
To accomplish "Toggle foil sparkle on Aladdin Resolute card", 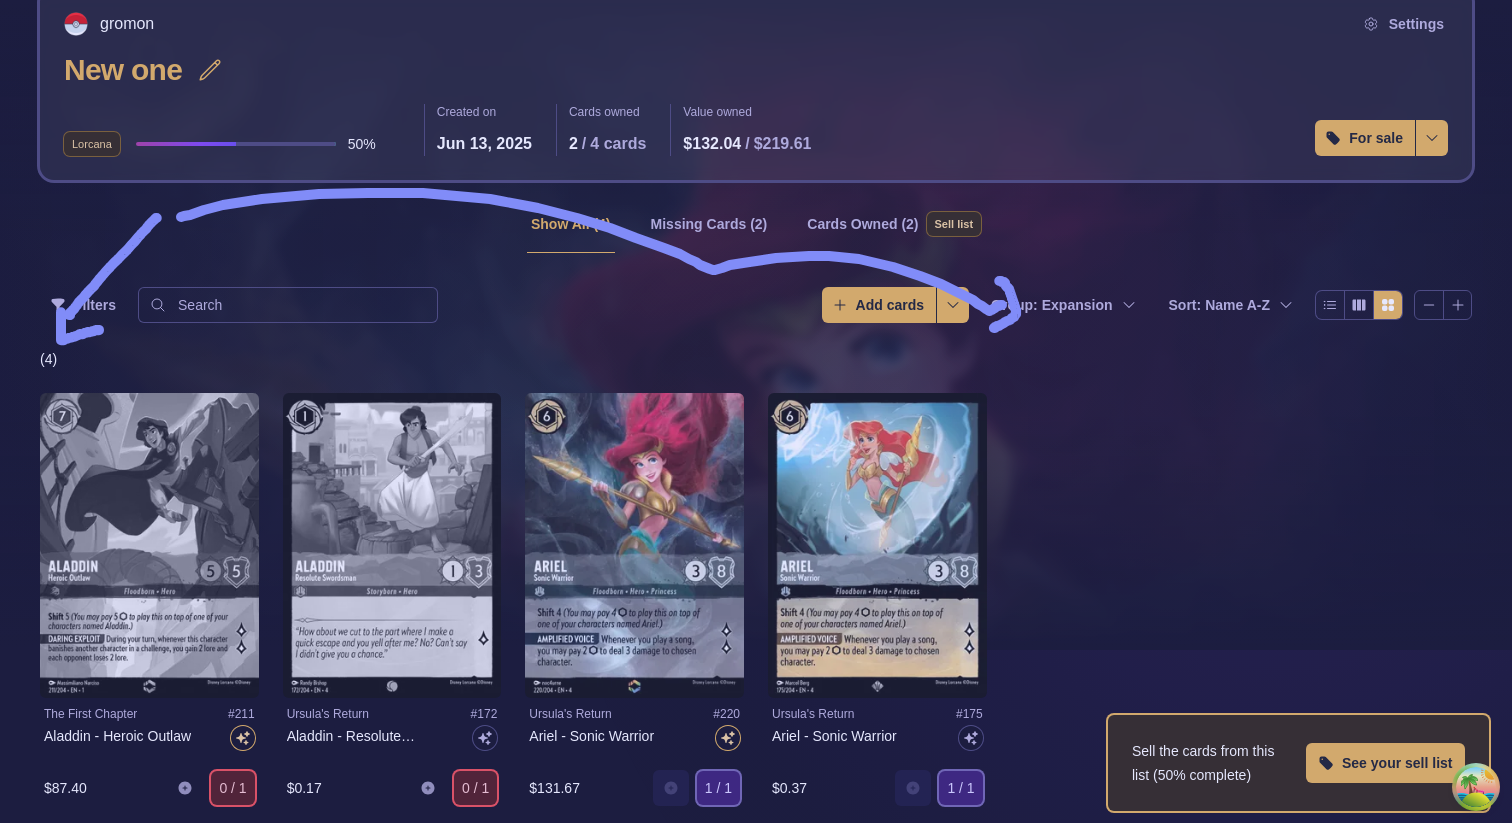I will pos(485,738).
